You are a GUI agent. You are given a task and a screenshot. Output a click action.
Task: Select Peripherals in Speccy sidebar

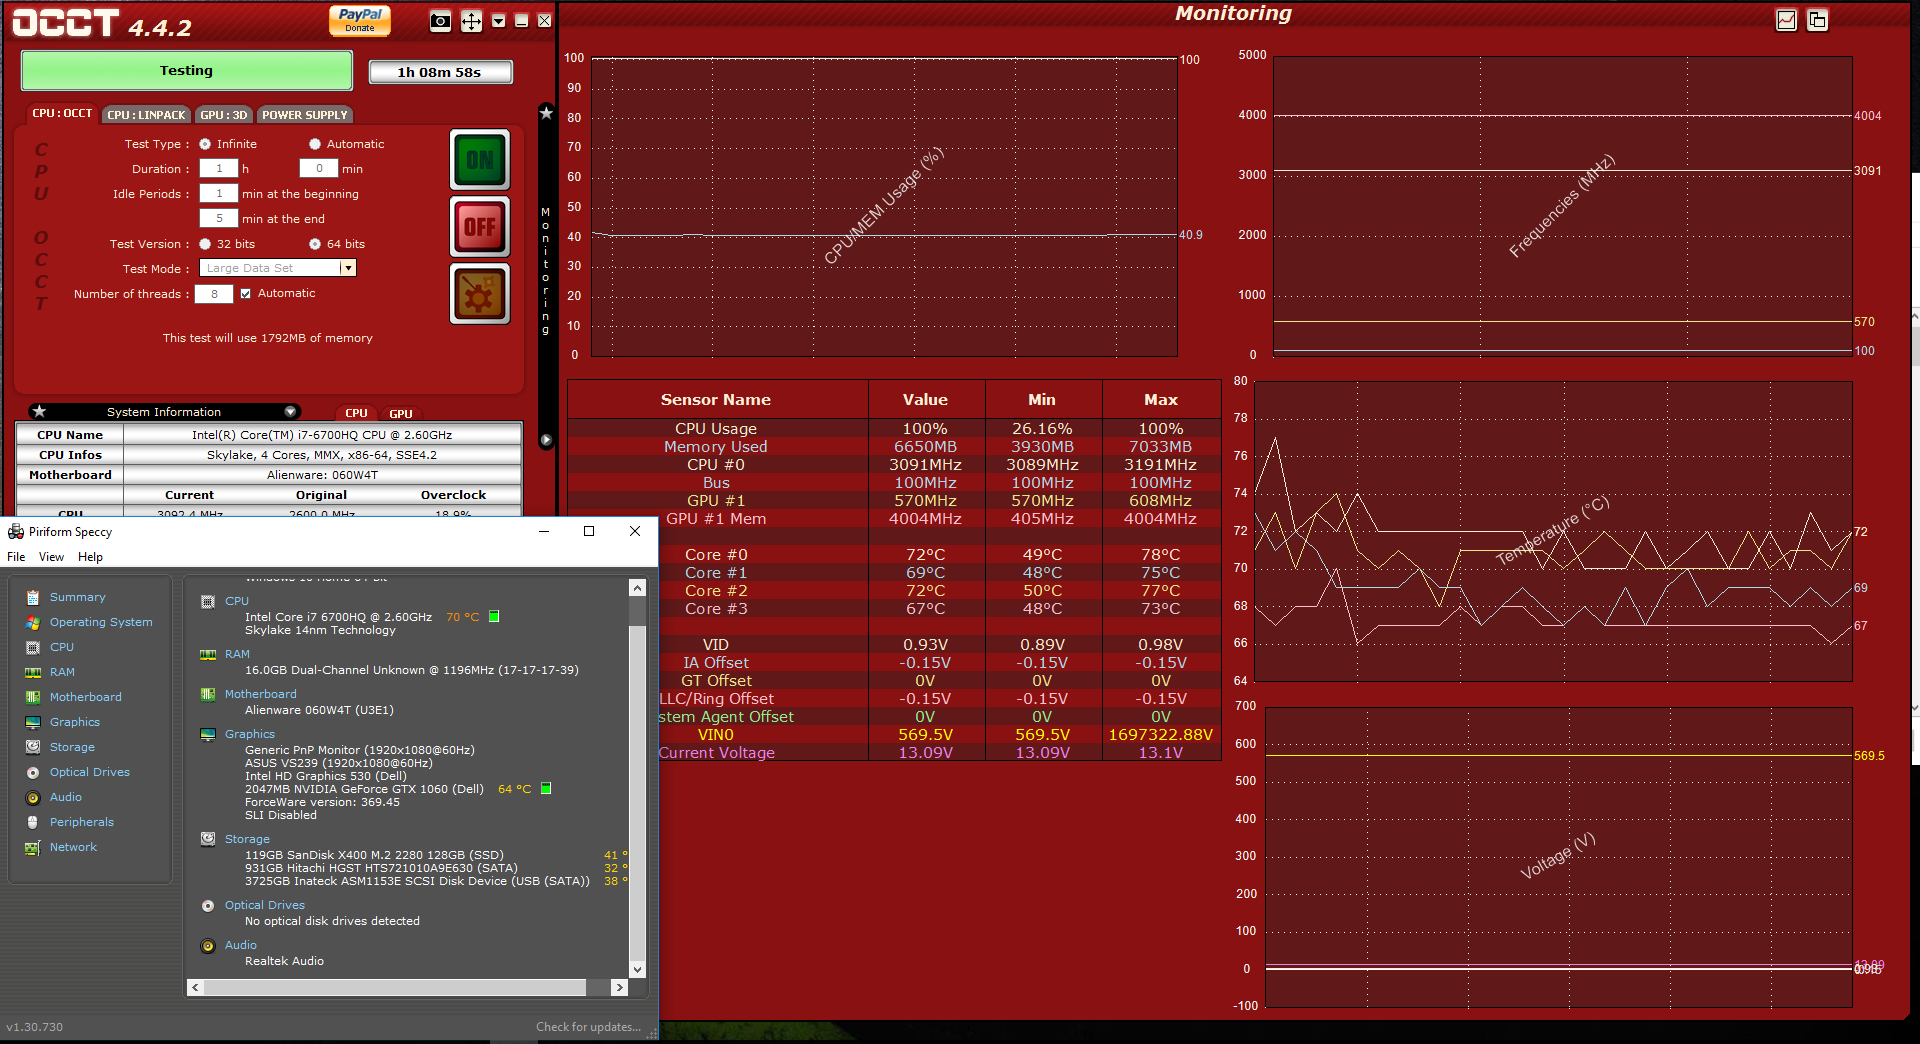coord(82,822)
